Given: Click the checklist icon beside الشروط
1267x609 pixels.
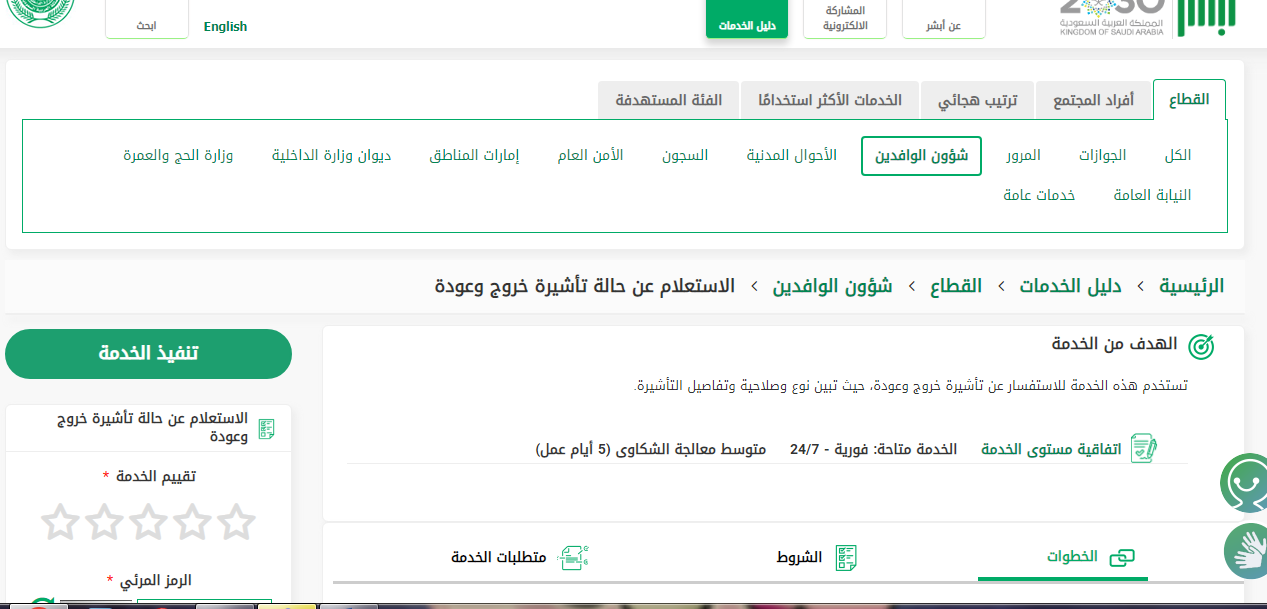Looking at the screenshot, I should point(846,557).
